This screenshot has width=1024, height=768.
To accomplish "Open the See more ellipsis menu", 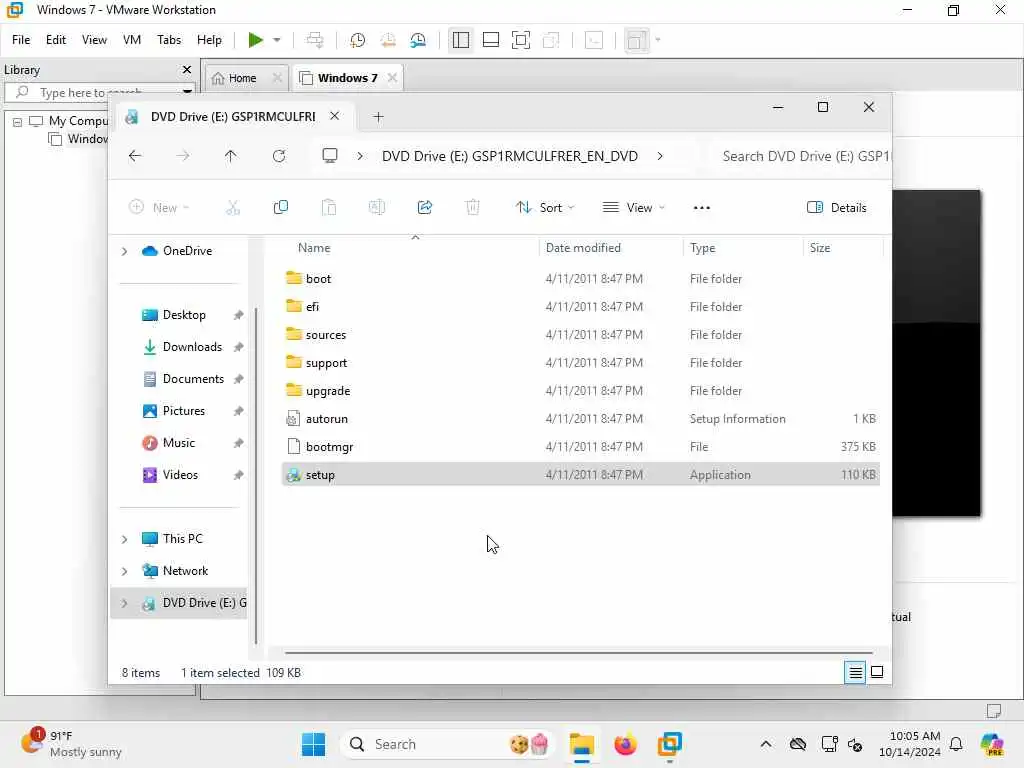I will (701, 208).
